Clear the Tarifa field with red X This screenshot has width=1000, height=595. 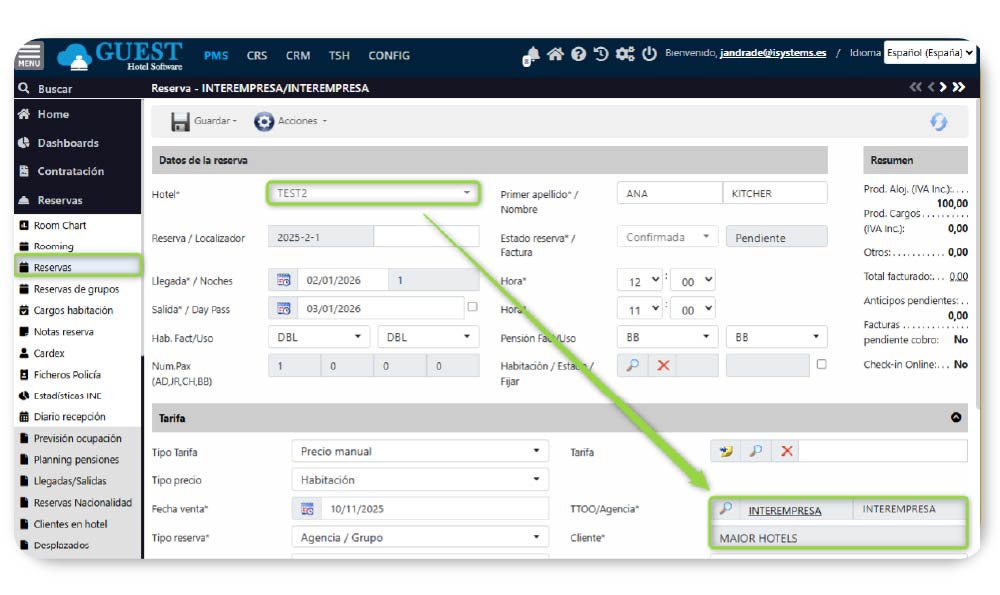pos(787,452)
